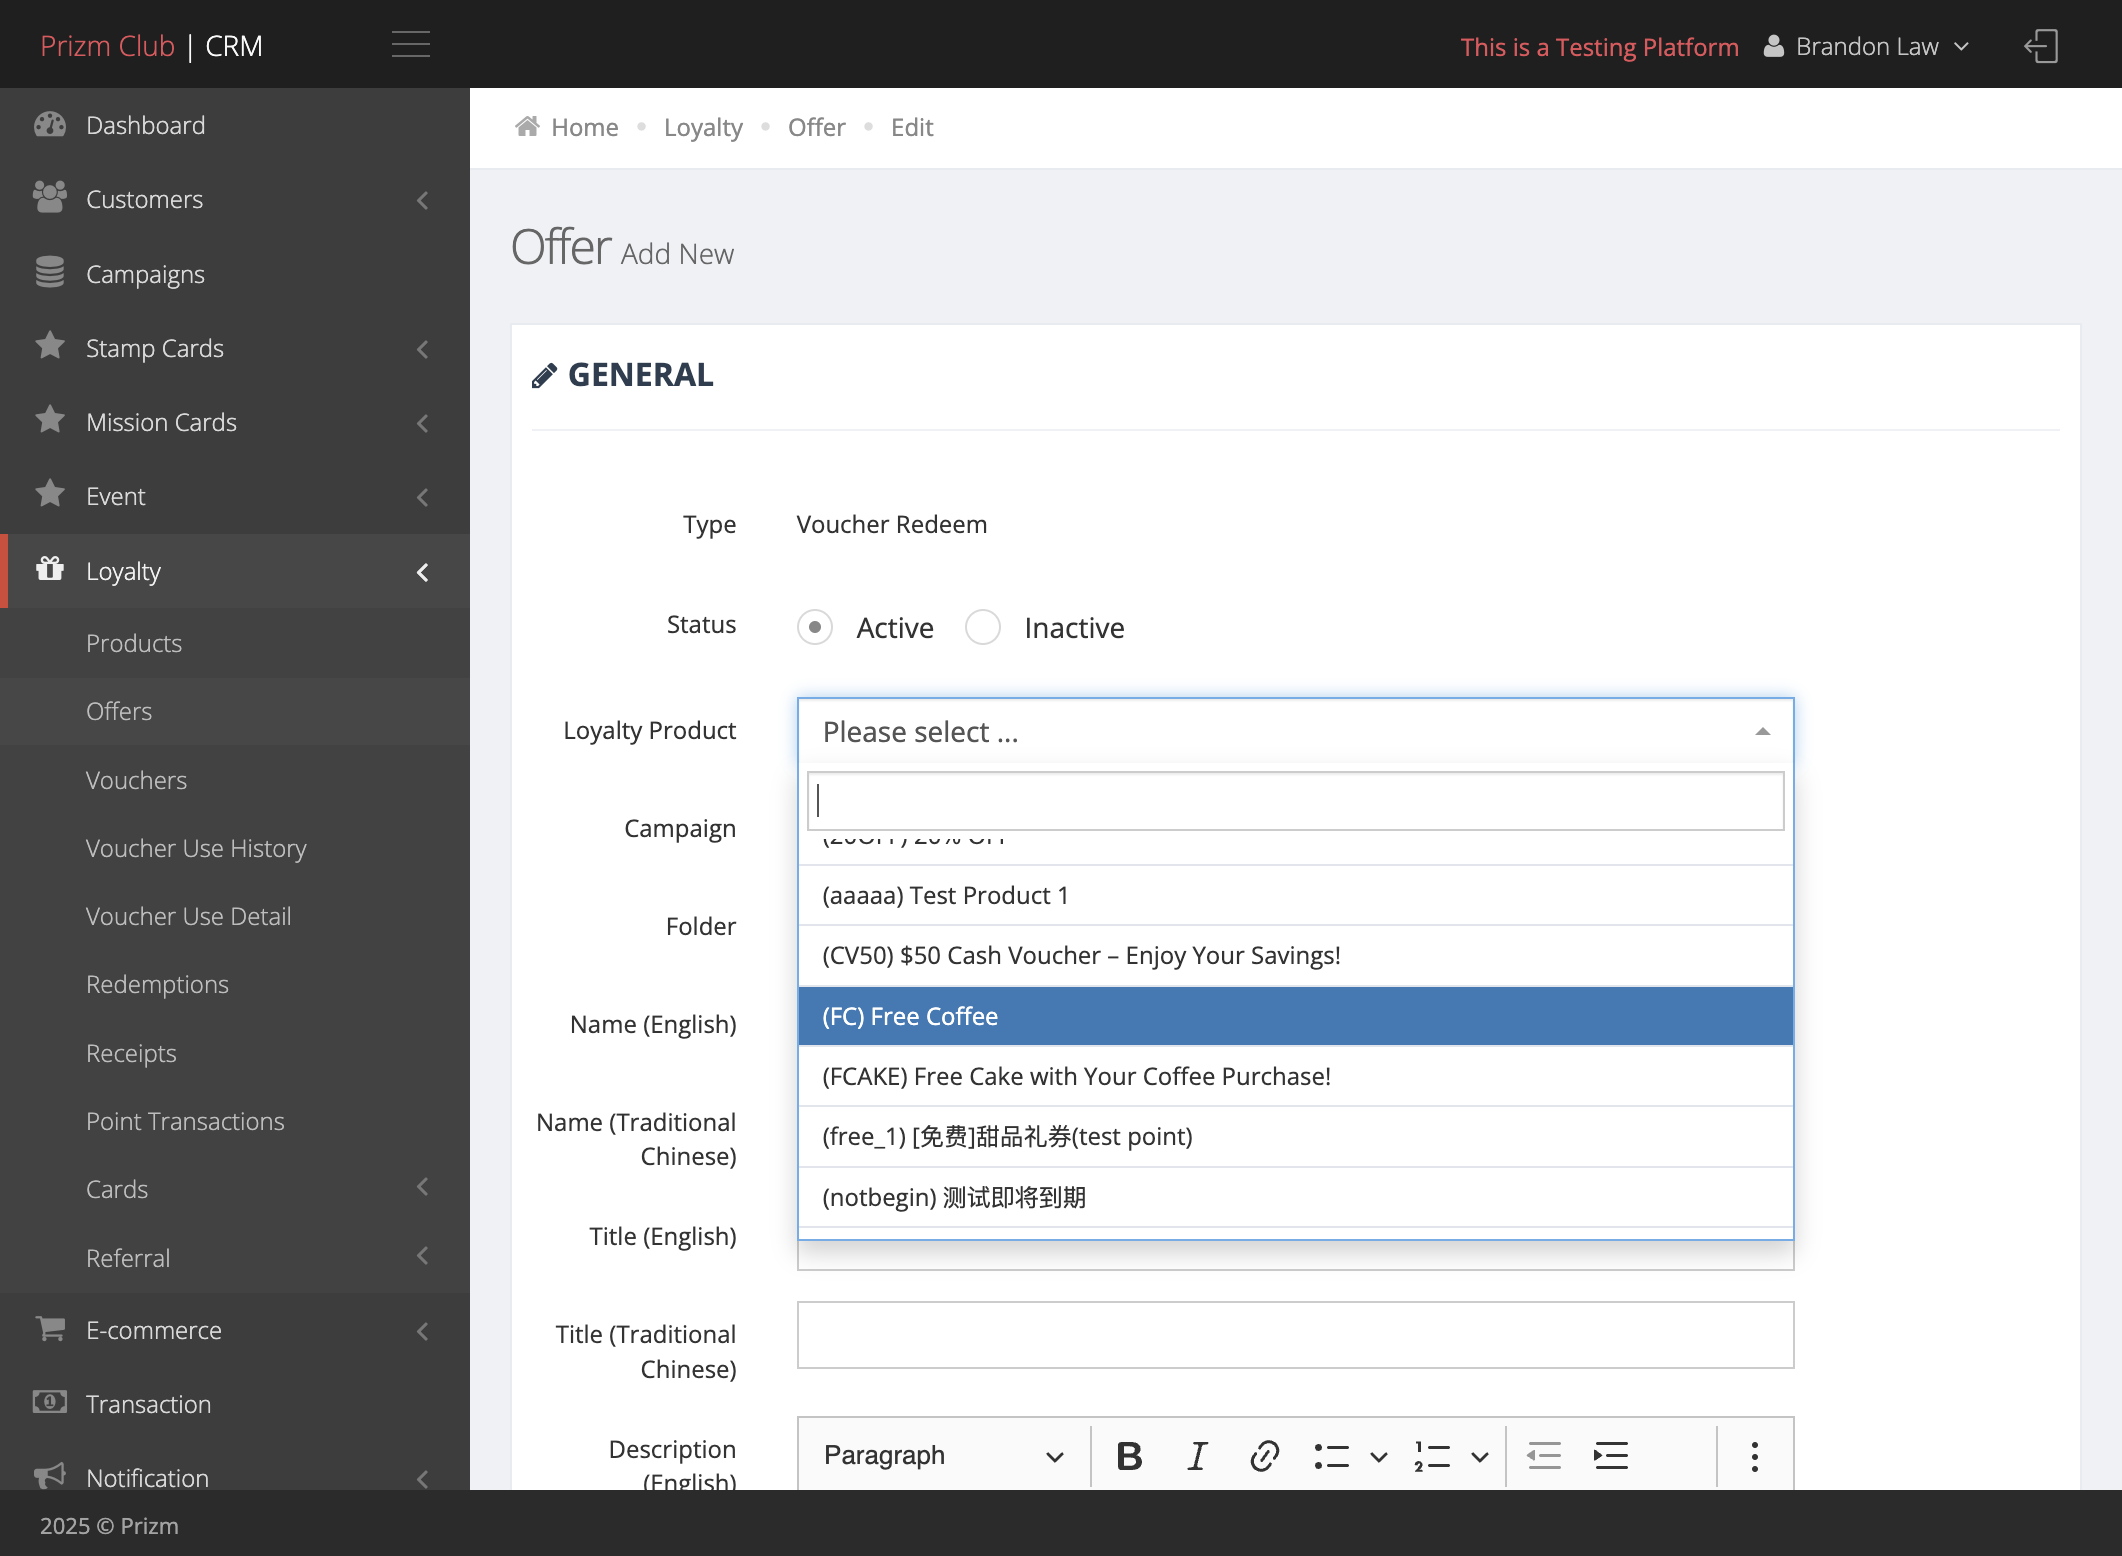The width and height of the screenshot is (2122, 1556).
Task: Insert bulleted list in editor toolbar
Action: [1331, 1455]
